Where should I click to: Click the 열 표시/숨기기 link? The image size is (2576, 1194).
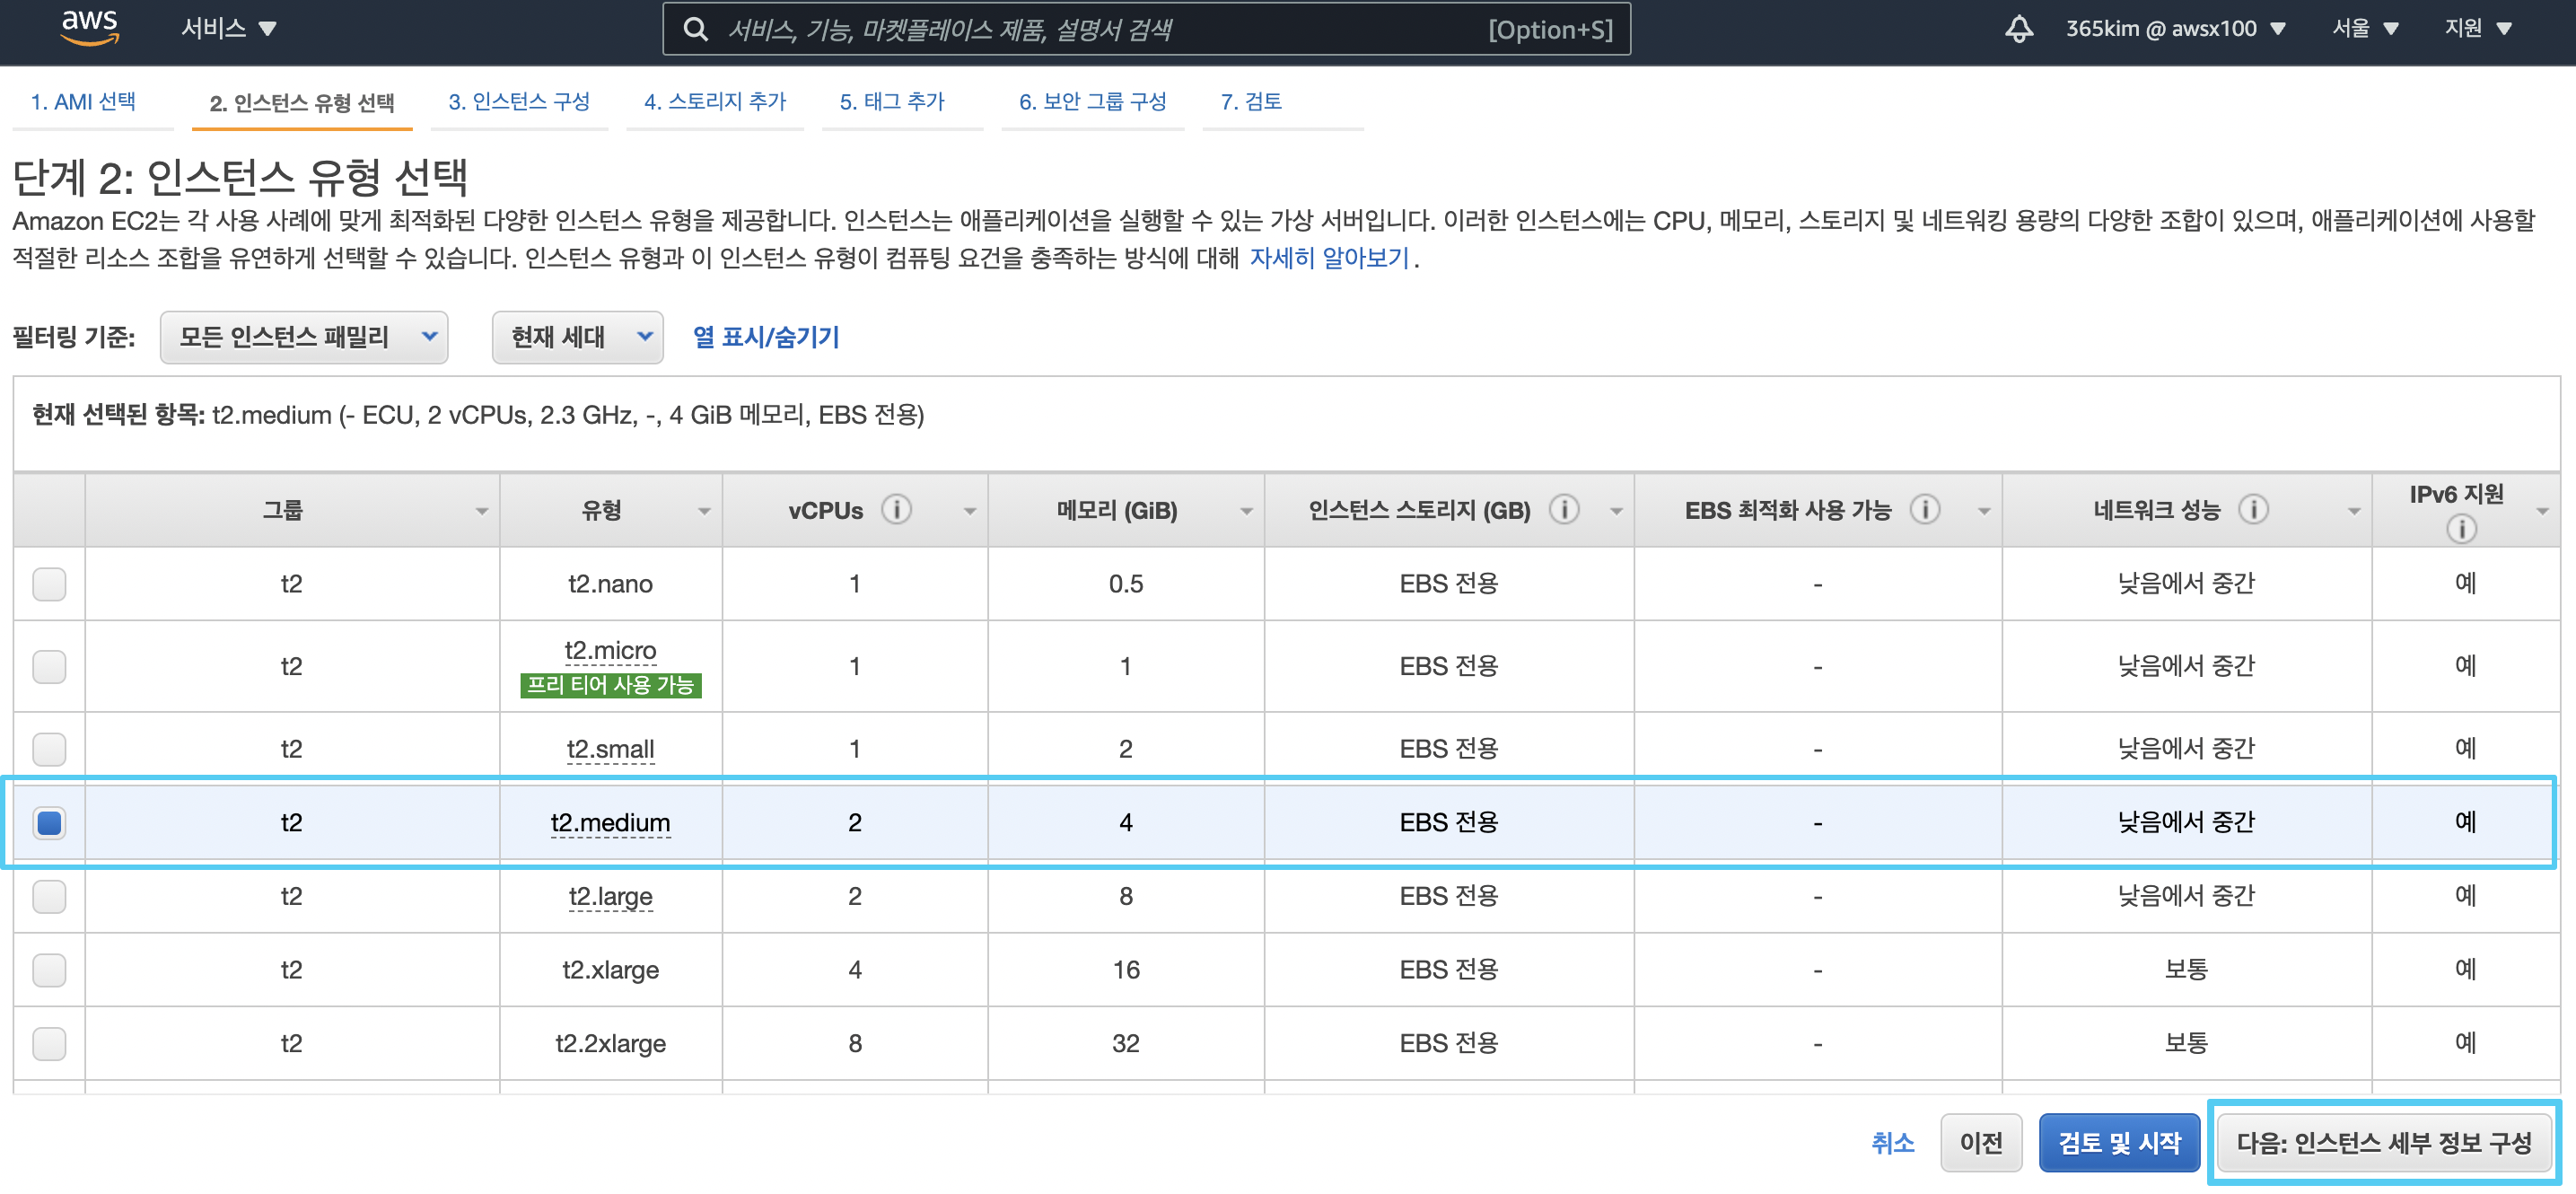tap(765, 337)
